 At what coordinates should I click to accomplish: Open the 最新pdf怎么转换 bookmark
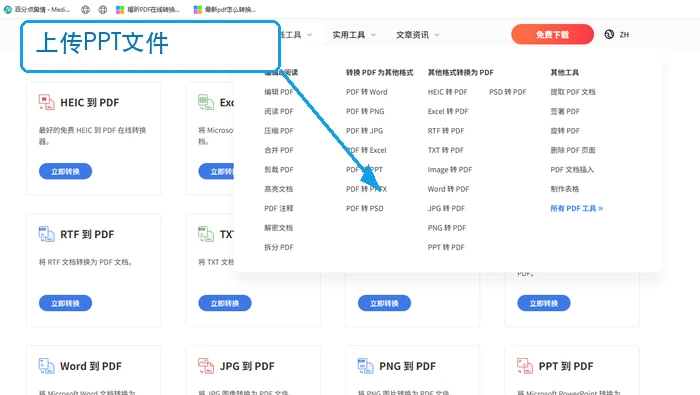click(x=225, y=9)
